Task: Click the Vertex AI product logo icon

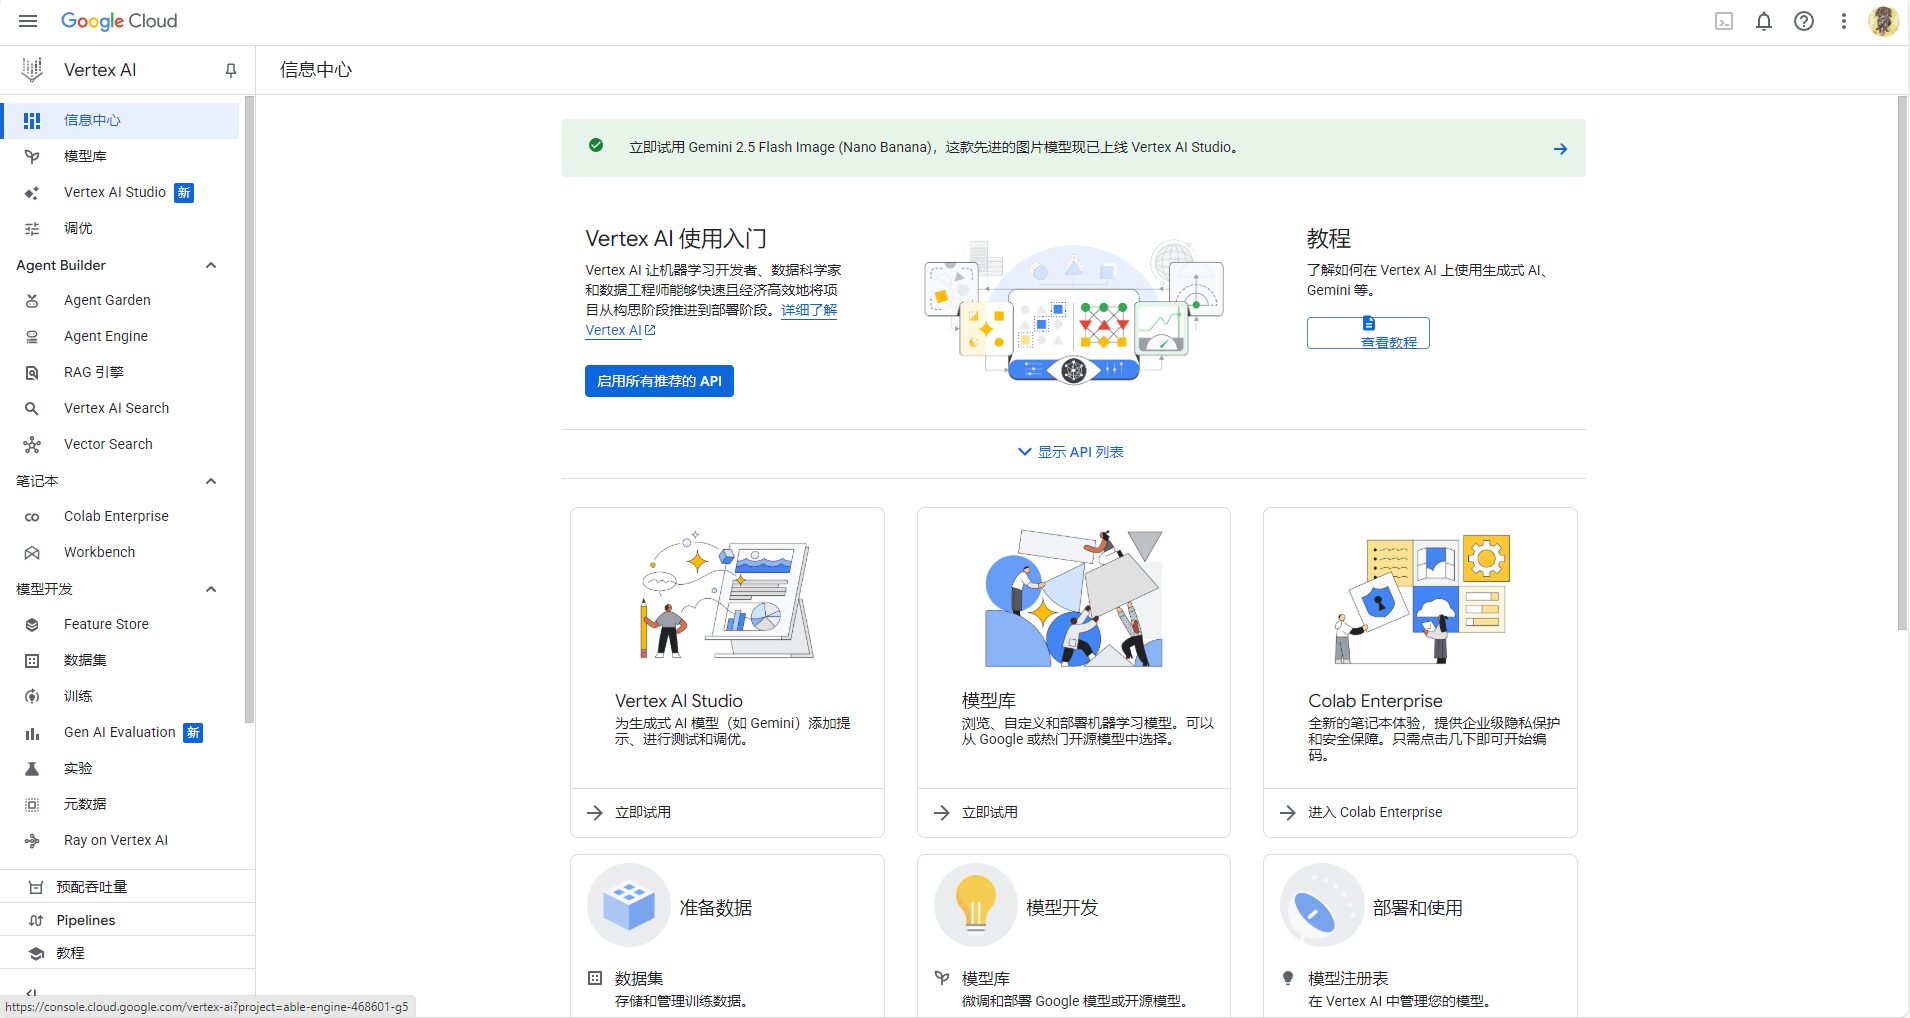Action: pos(32,70)
